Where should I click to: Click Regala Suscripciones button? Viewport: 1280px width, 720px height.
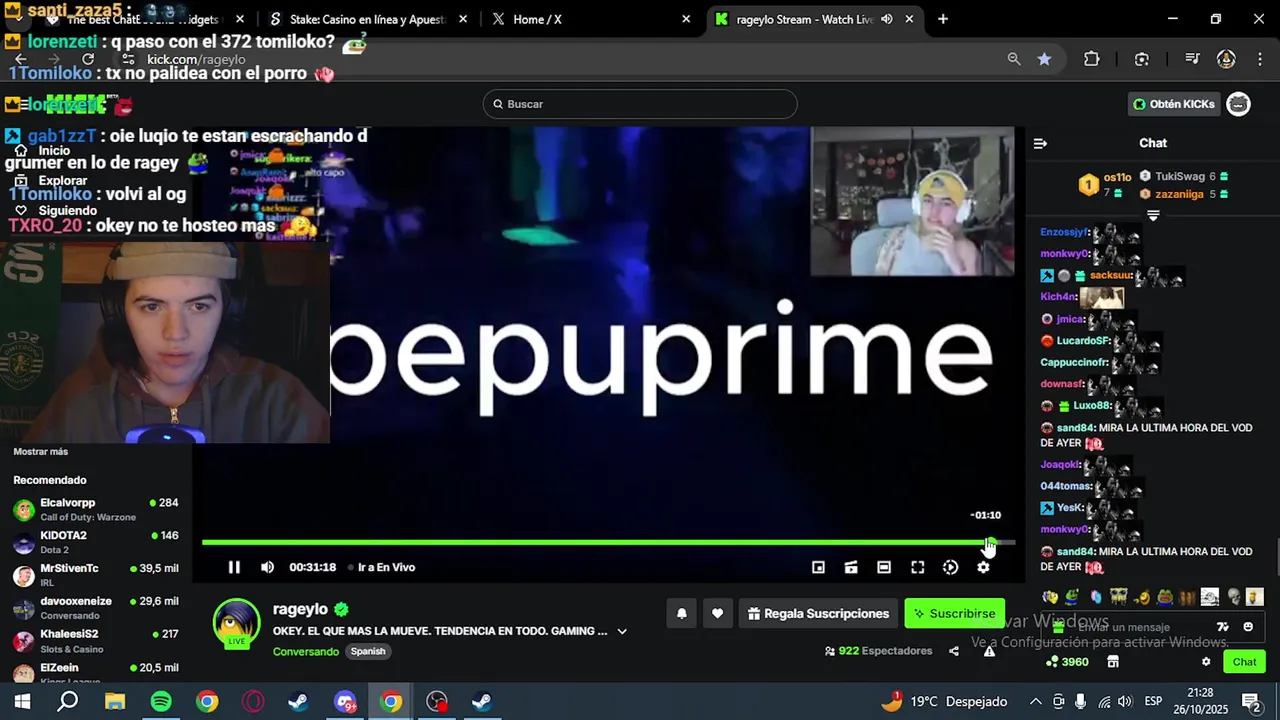[x=818, y=613]
